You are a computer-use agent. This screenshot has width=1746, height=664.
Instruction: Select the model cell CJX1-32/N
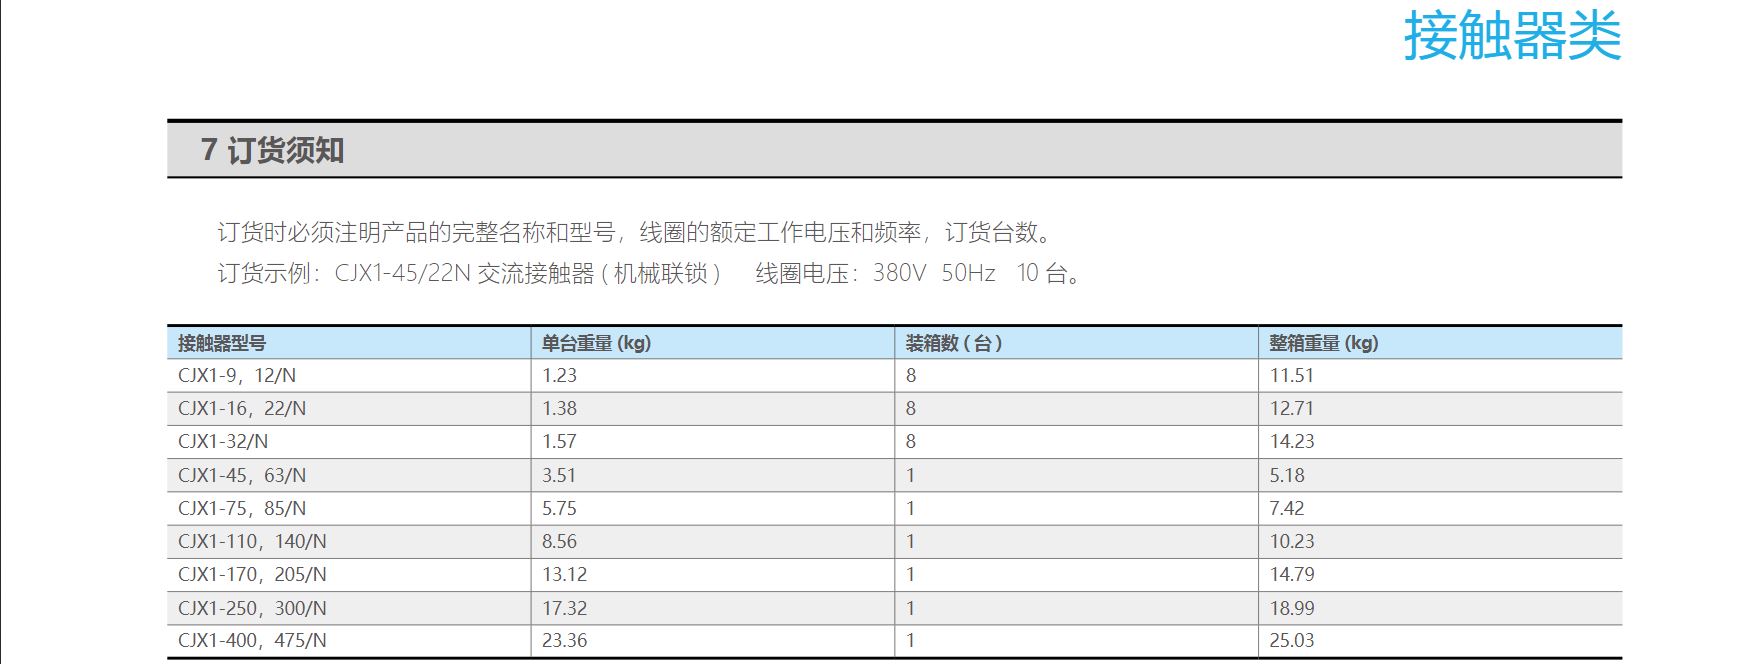coord(223,442)
